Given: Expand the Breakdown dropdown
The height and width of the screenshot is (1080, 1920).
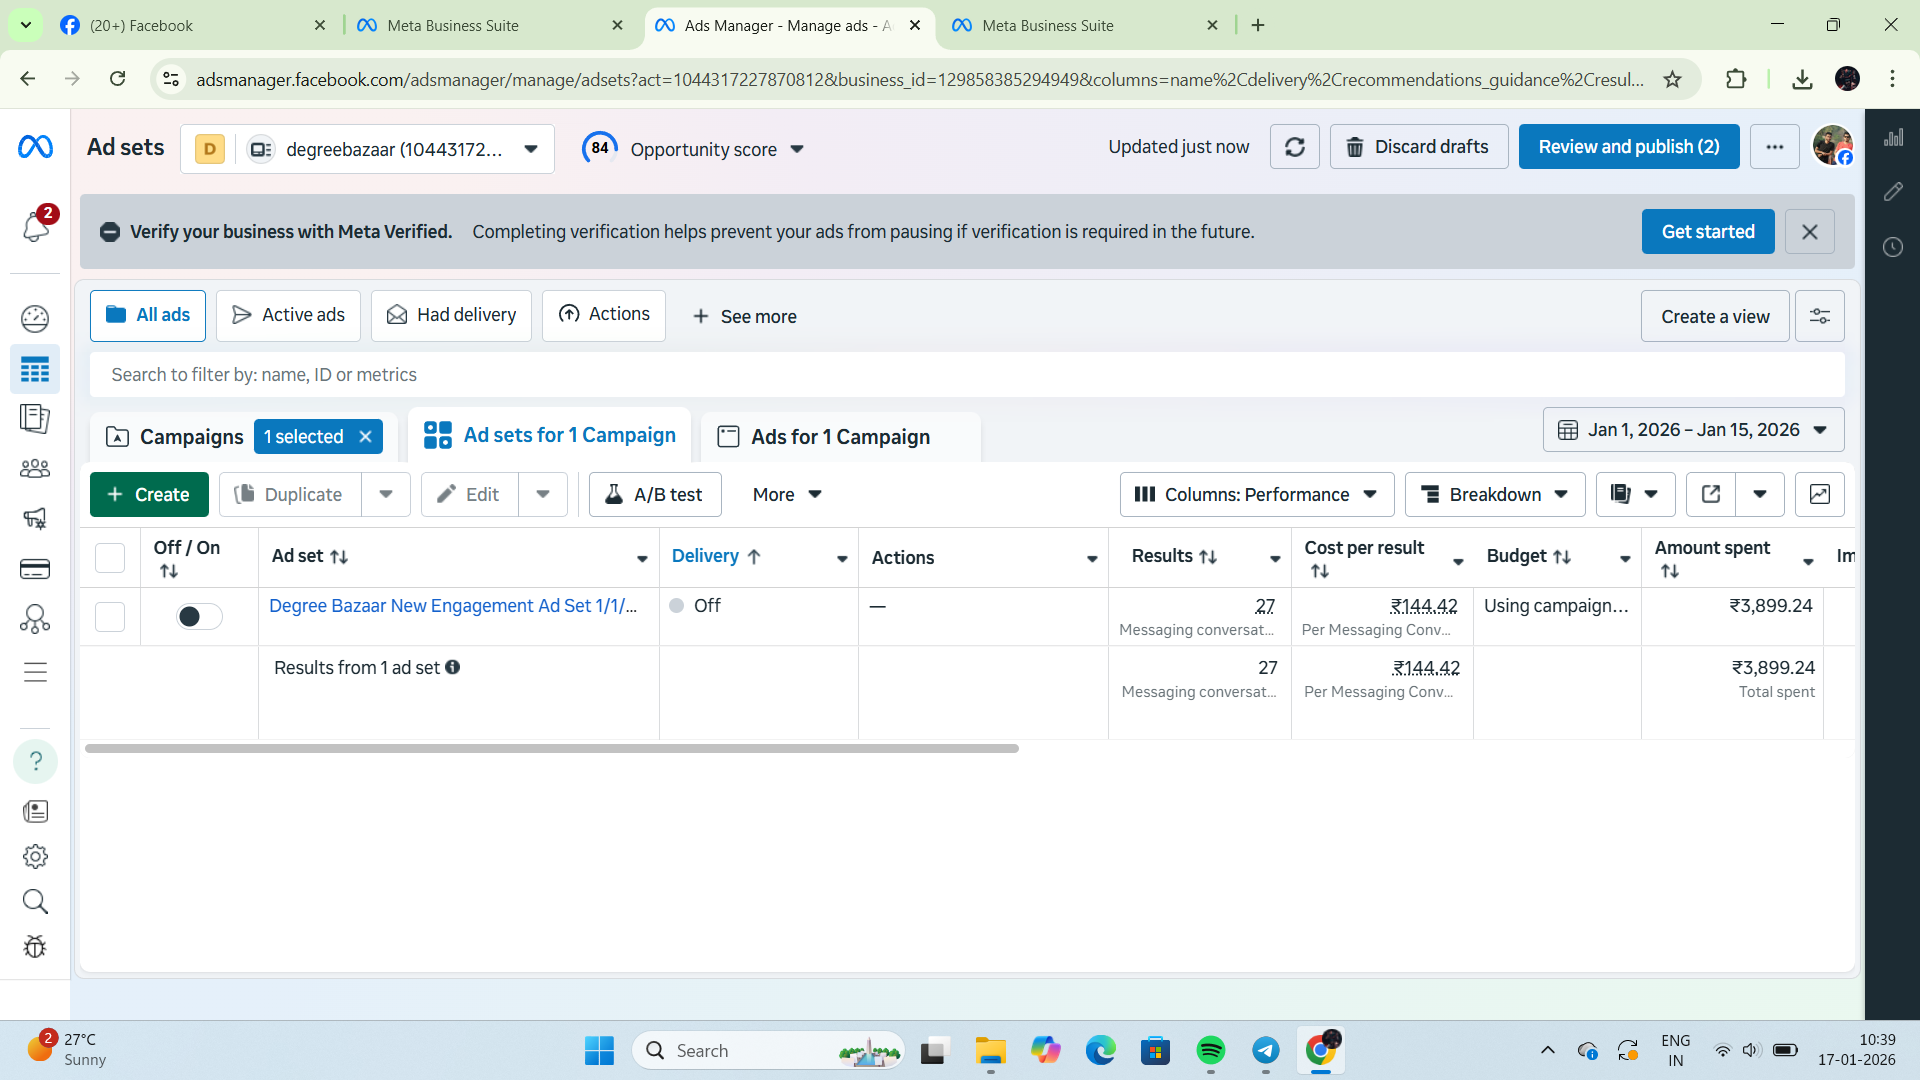Looking at the screenshot, I should (1494, 494).
